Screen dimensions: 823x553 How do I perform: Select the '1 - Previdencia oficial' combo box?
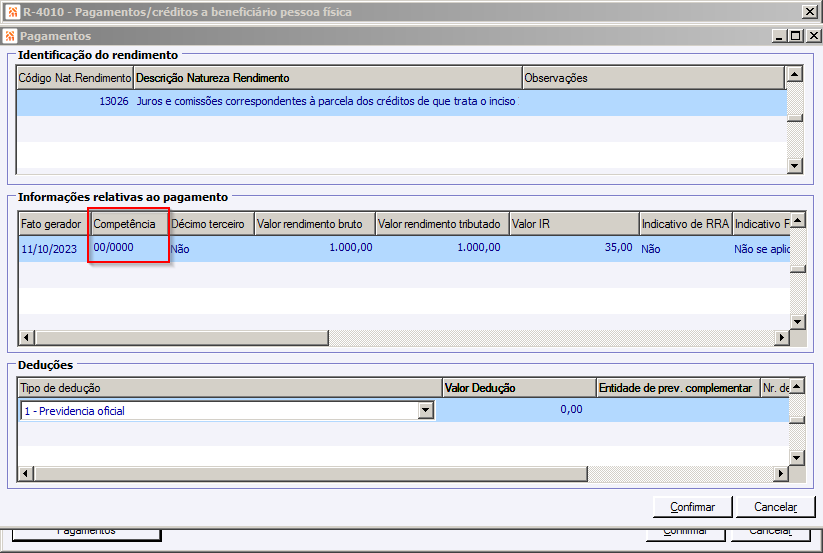tap(227, 410)
